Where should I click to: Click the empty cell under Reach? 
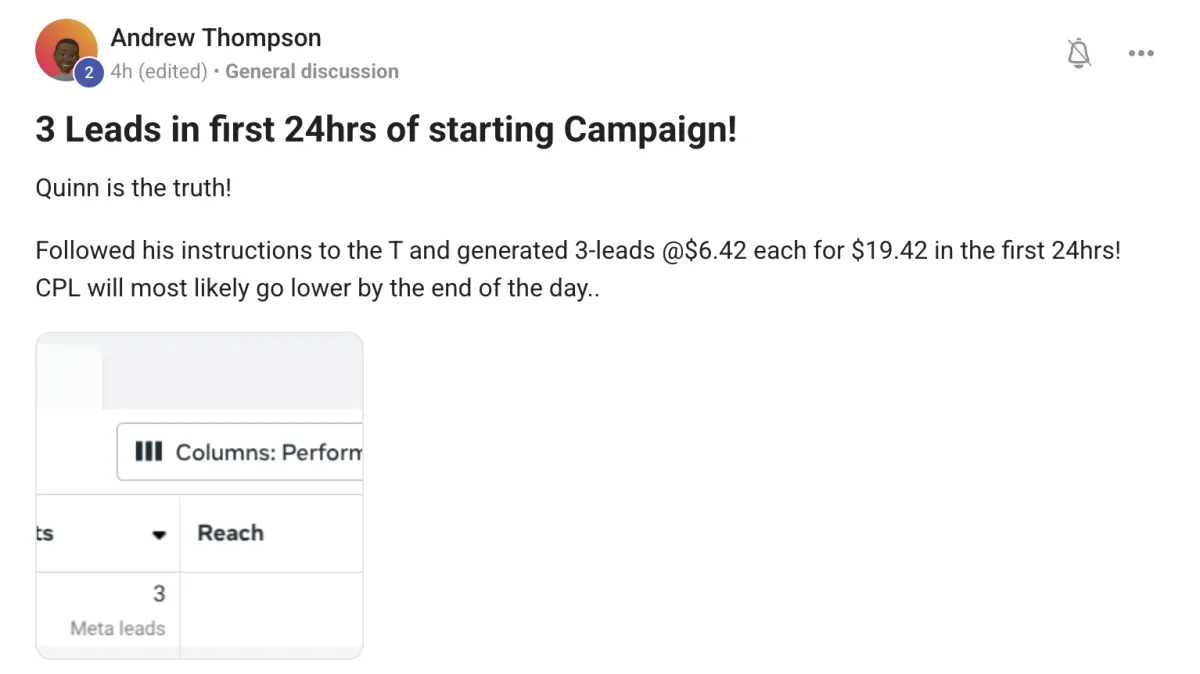coord(270,612)
